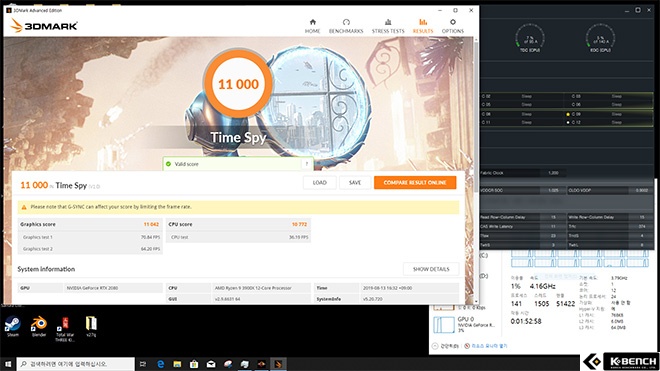Open the Blender desktop shortcut

click(x=39, y=326)
